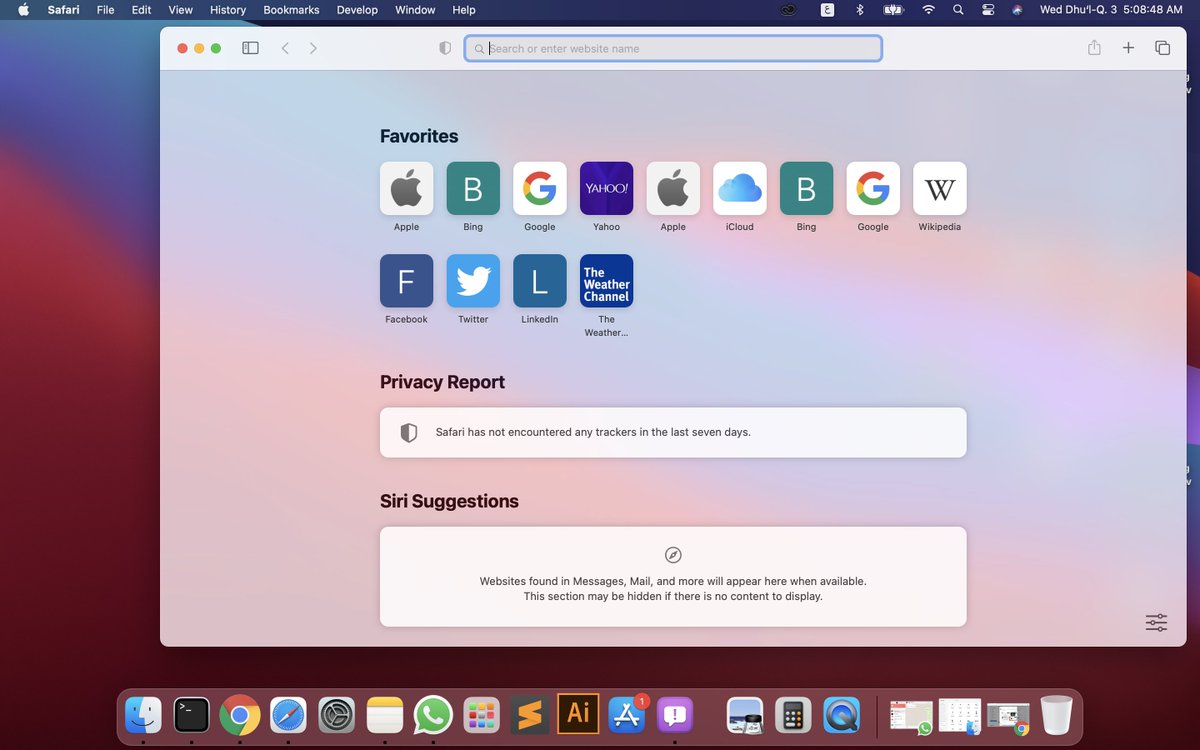Viewport: 1200px width, 750px height.
Task: Launch Adobe Illustrator from the Dock
Action: coord(578,714)
